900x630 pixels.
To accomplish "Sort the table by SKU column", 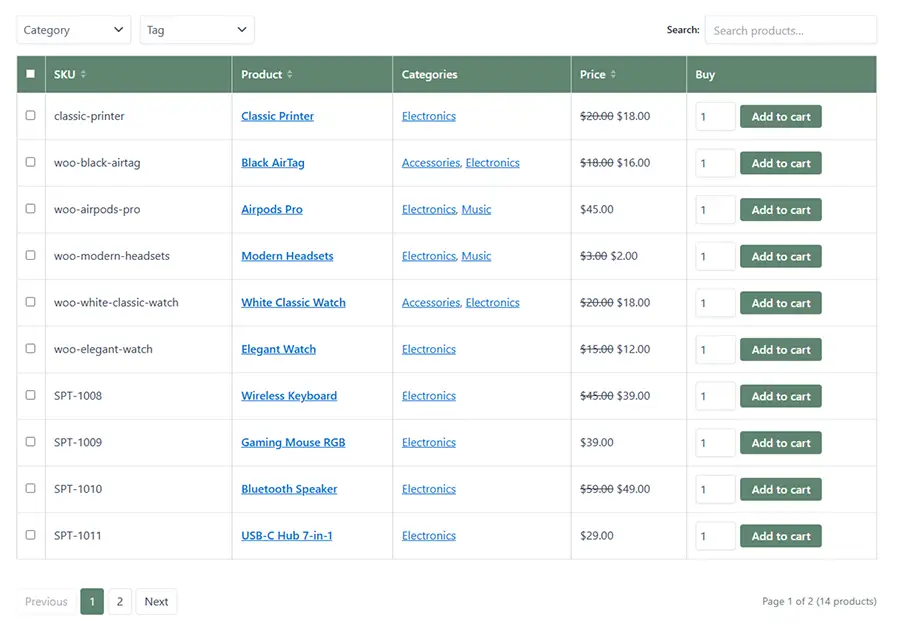I will [70, 75].
